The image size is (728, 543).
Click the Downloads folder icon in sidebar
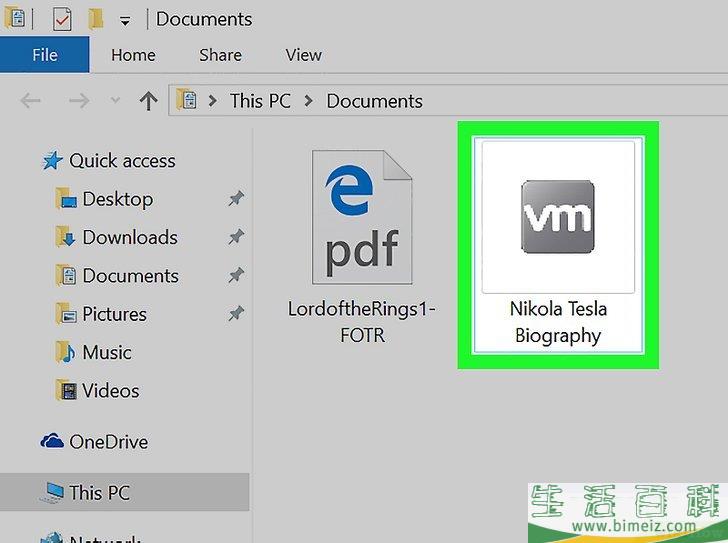(x=66, y=237)
